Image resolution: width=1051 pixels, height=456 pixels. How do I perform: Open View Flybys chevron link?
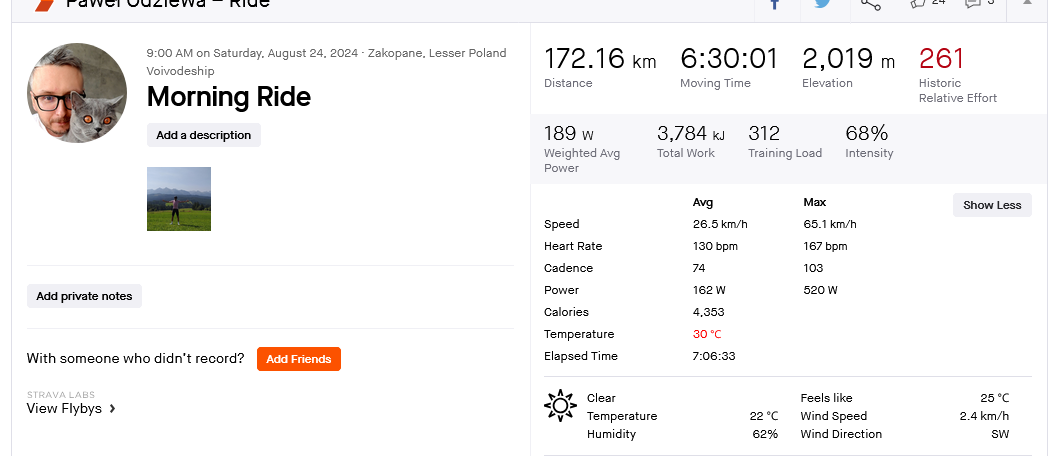coord(71,408)
